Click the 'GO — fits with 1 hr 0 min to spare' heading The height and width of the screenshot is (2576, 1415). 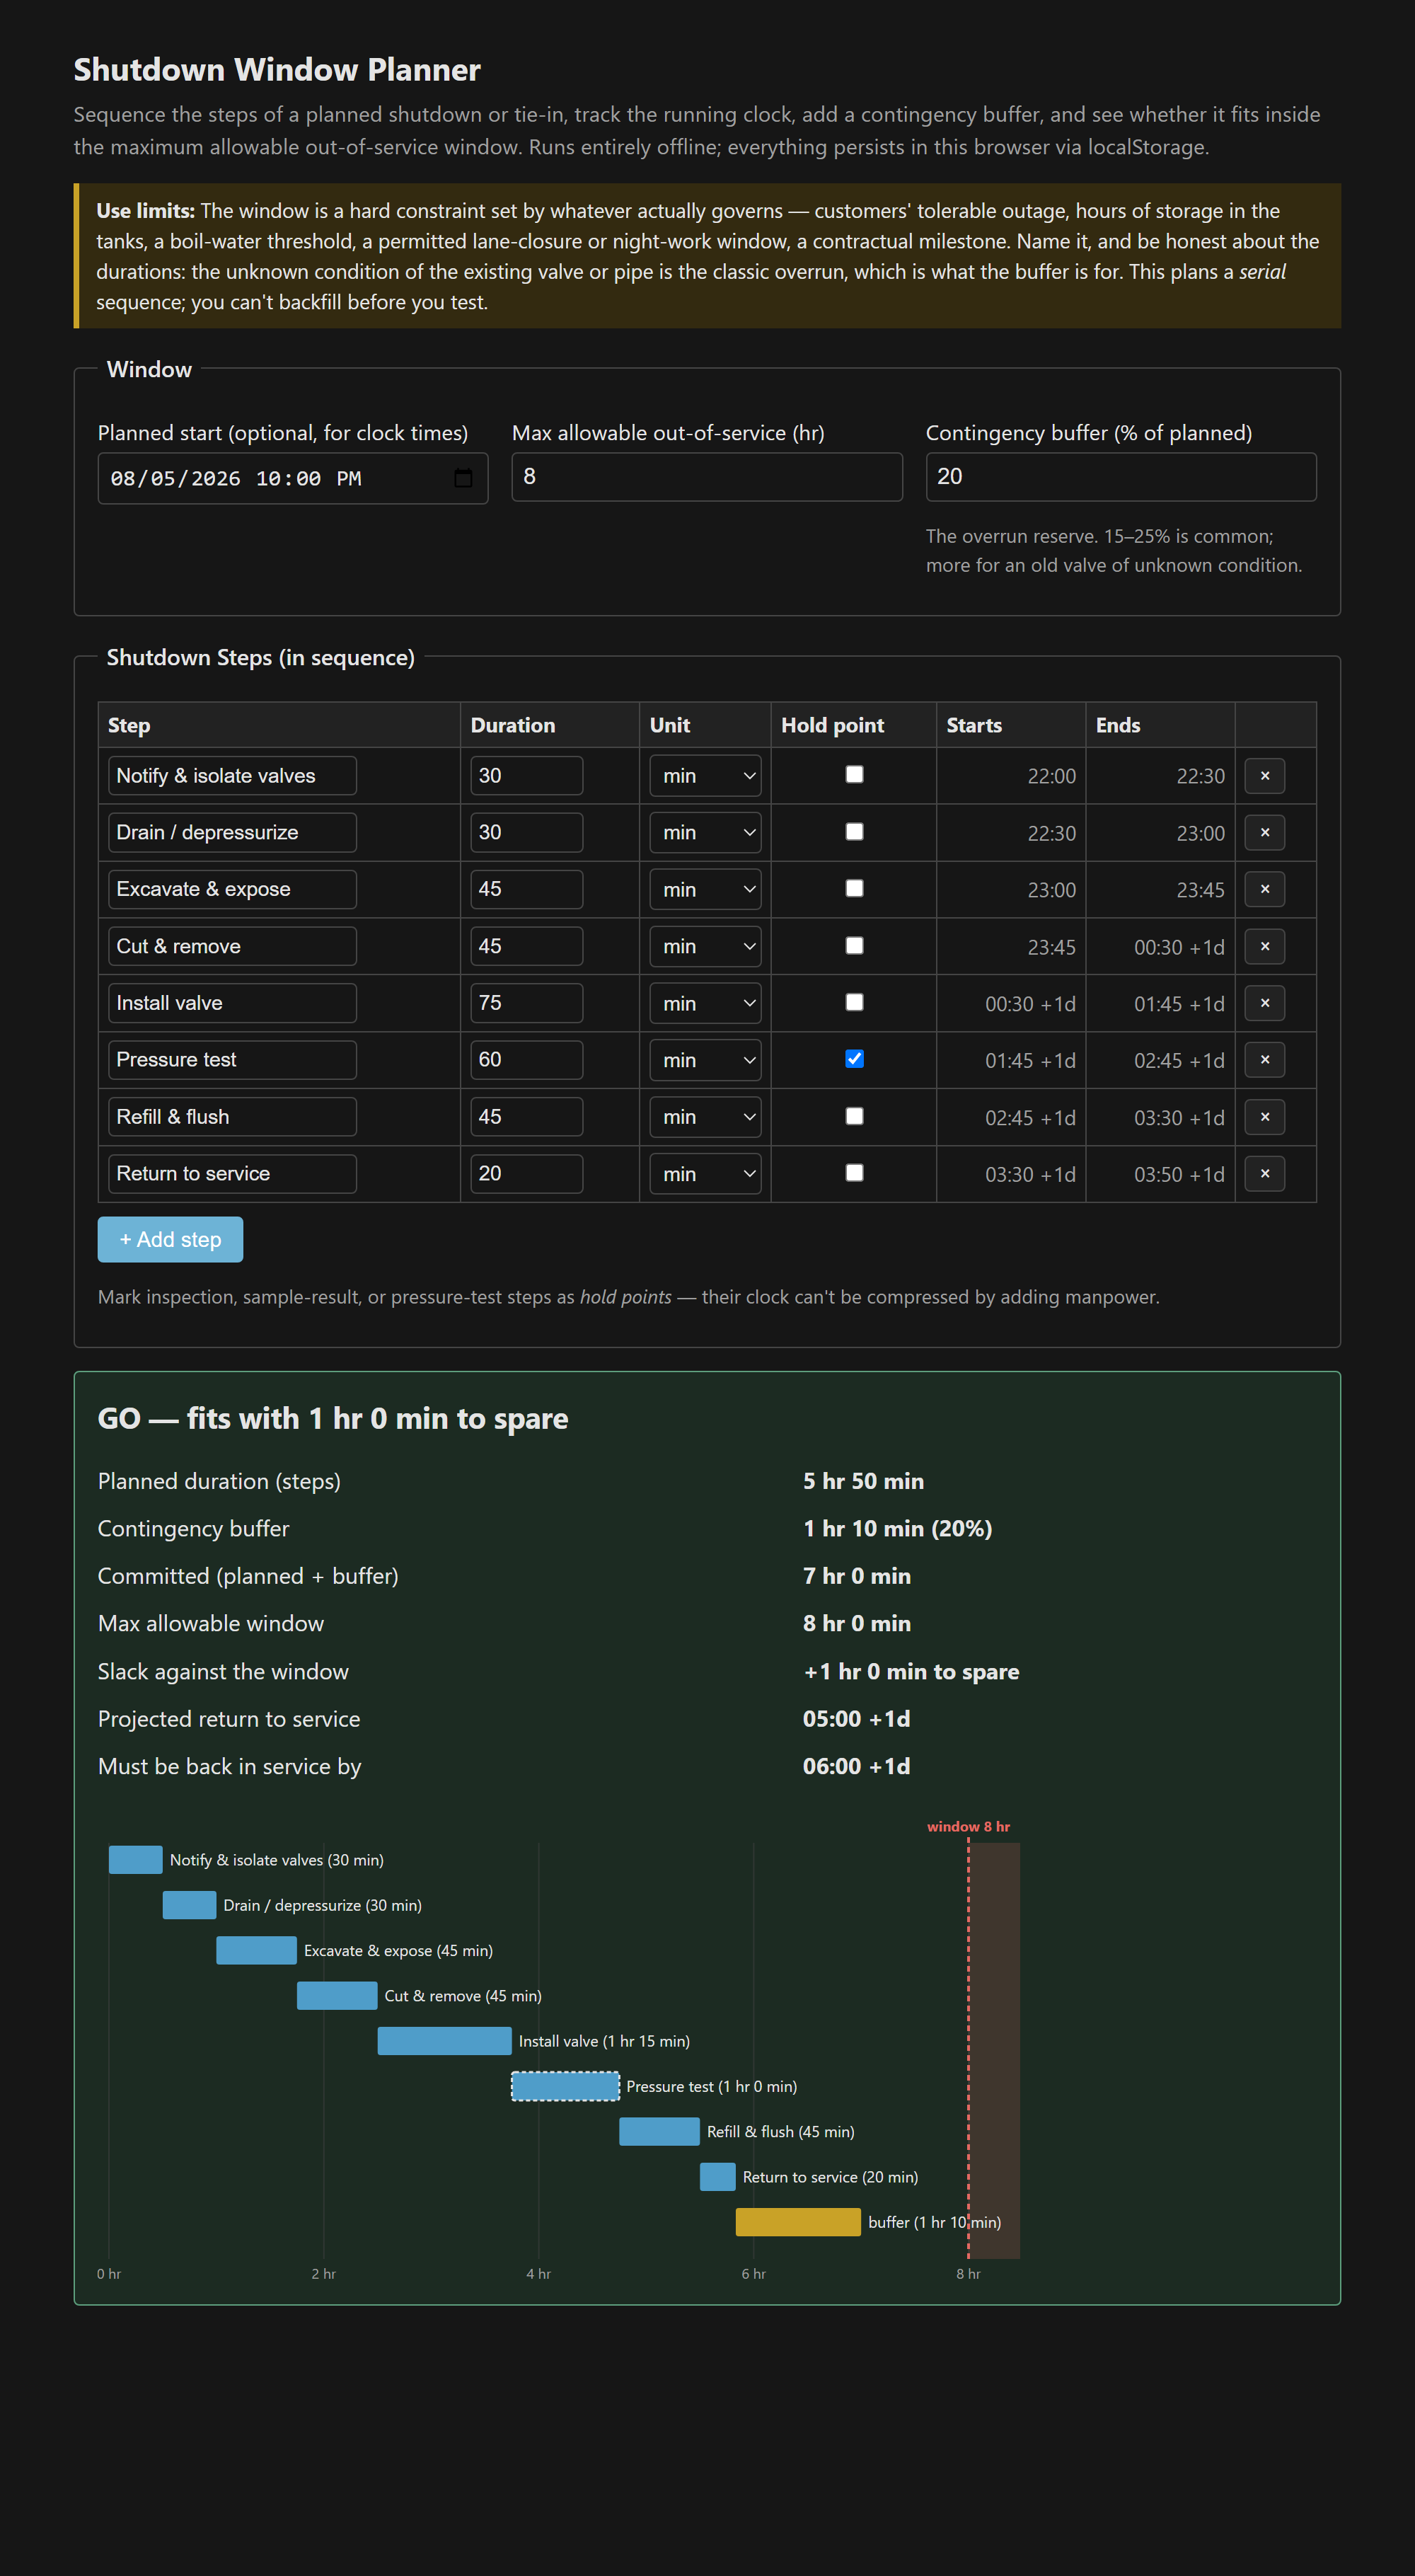pos(333,1419)
